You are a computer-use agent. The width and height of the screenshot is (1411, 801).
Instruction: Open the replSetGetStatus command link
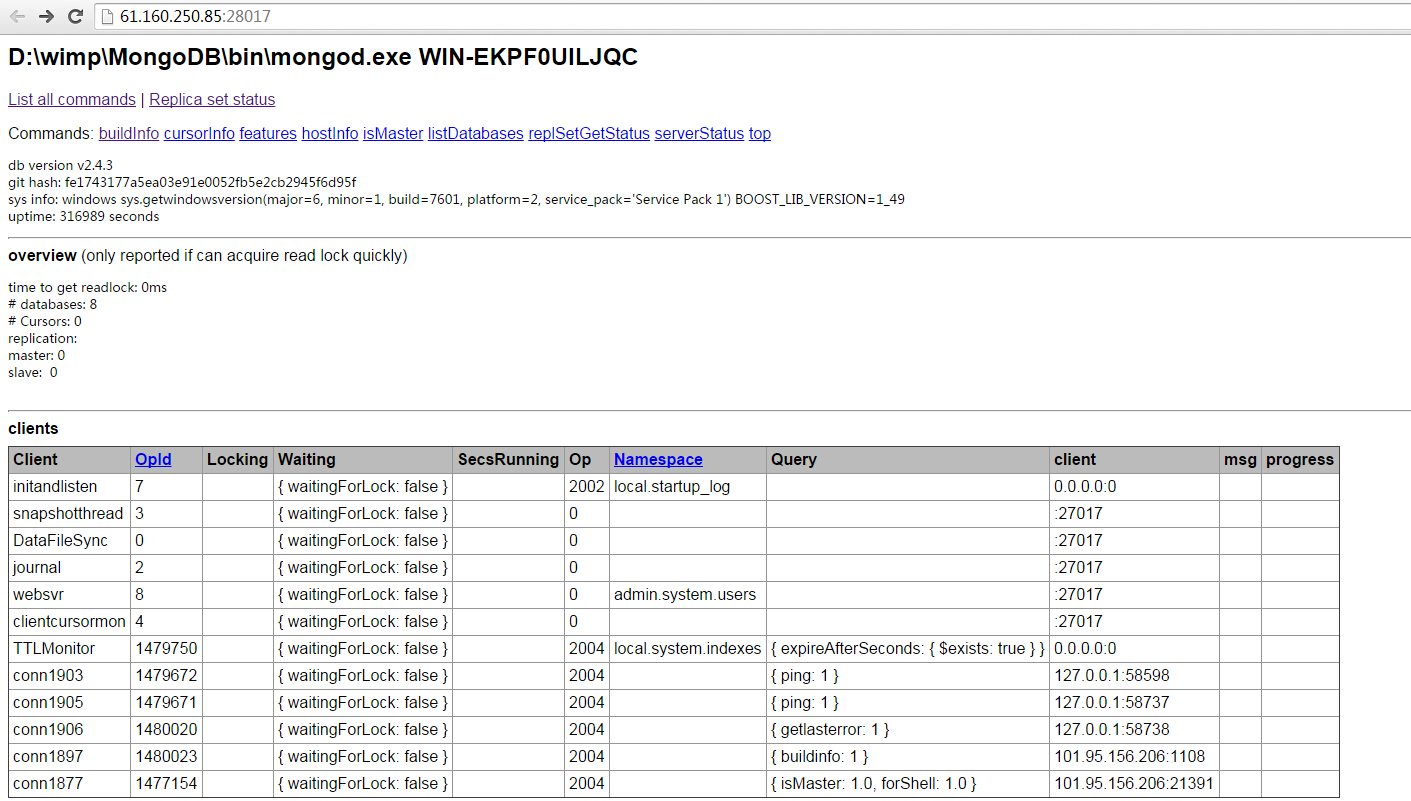point(589,133)
